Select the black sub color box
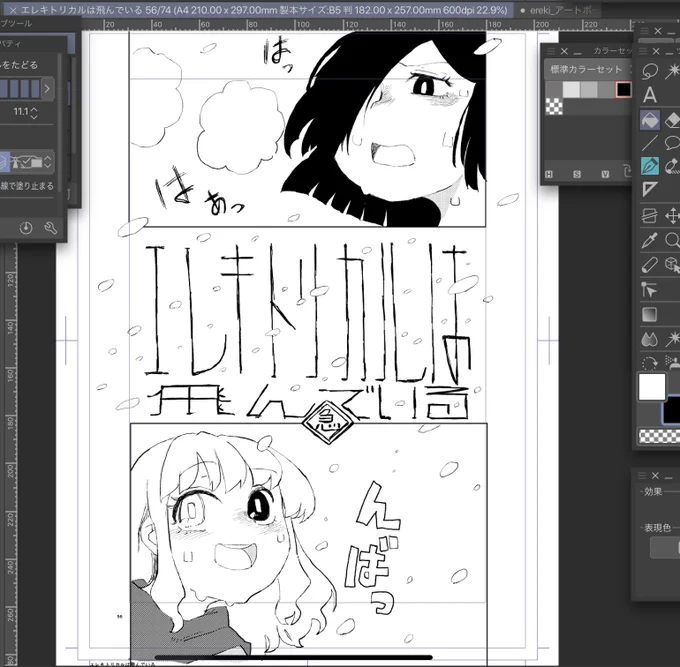 point(671,411)
